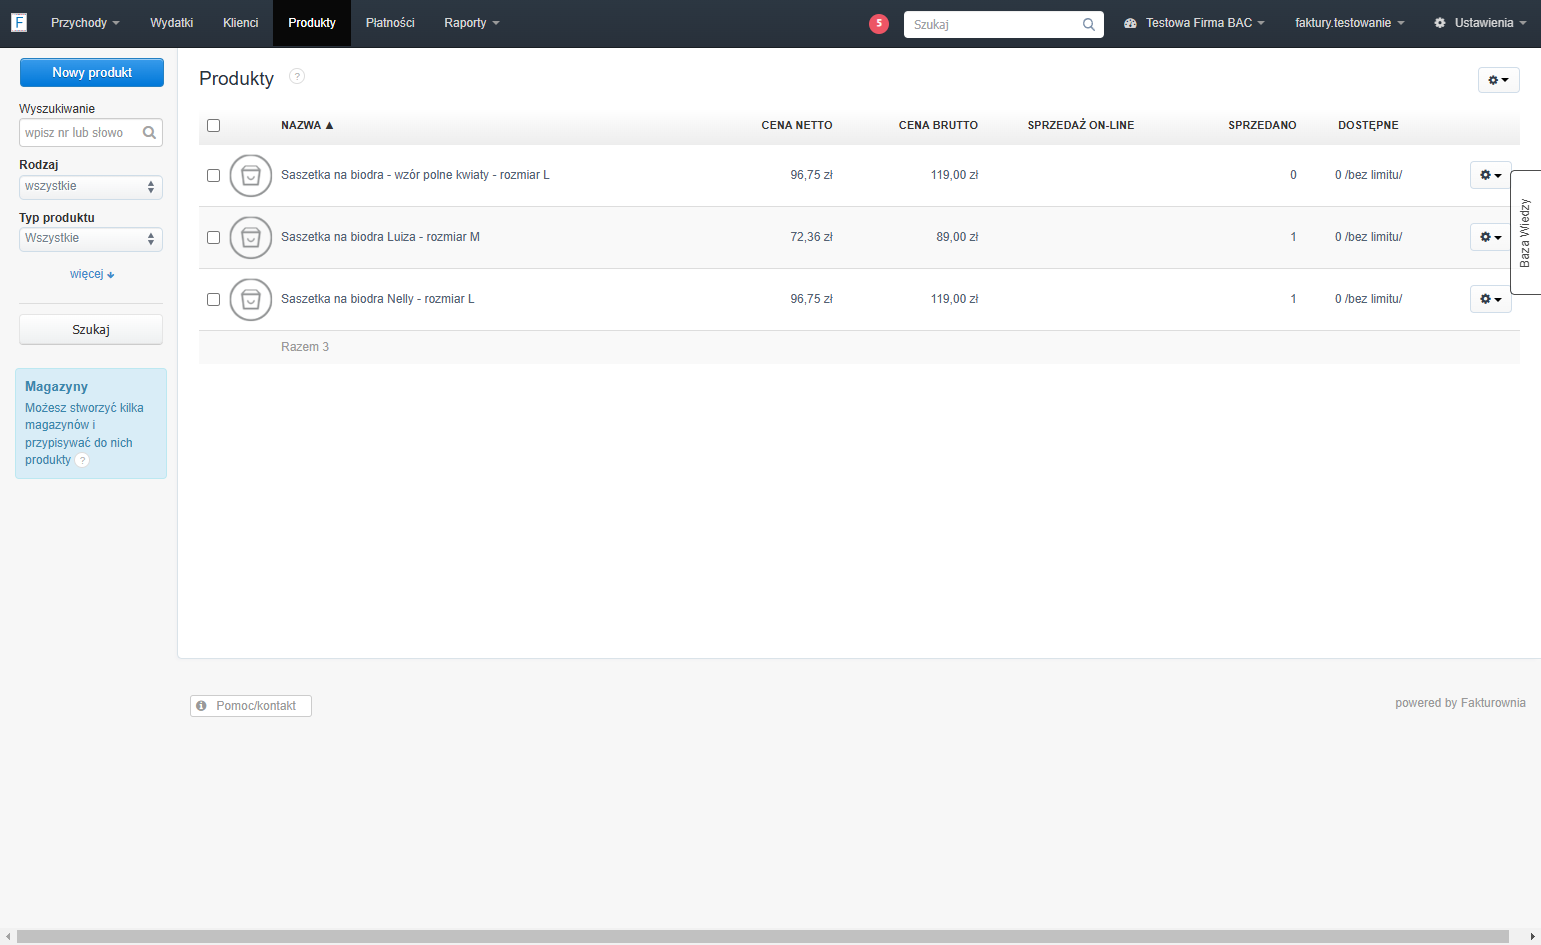This screenshot has height=945, width=1541.
Task: Open the Przychody menu
Action: [85, 23]
